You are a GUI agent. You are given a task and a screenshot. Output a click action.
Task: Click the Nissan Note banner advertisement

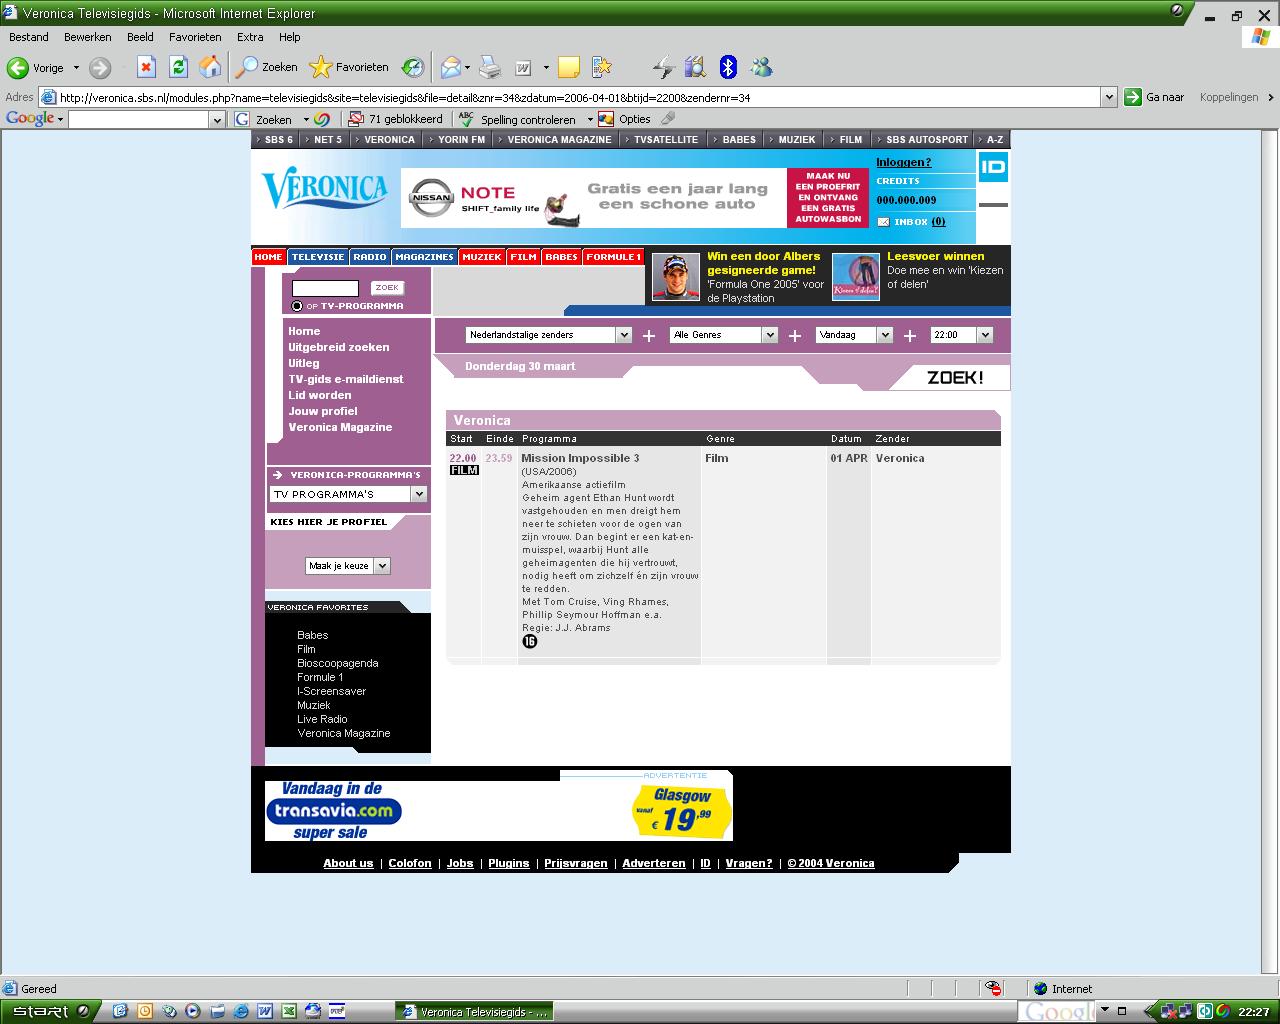tap(635, 198)
